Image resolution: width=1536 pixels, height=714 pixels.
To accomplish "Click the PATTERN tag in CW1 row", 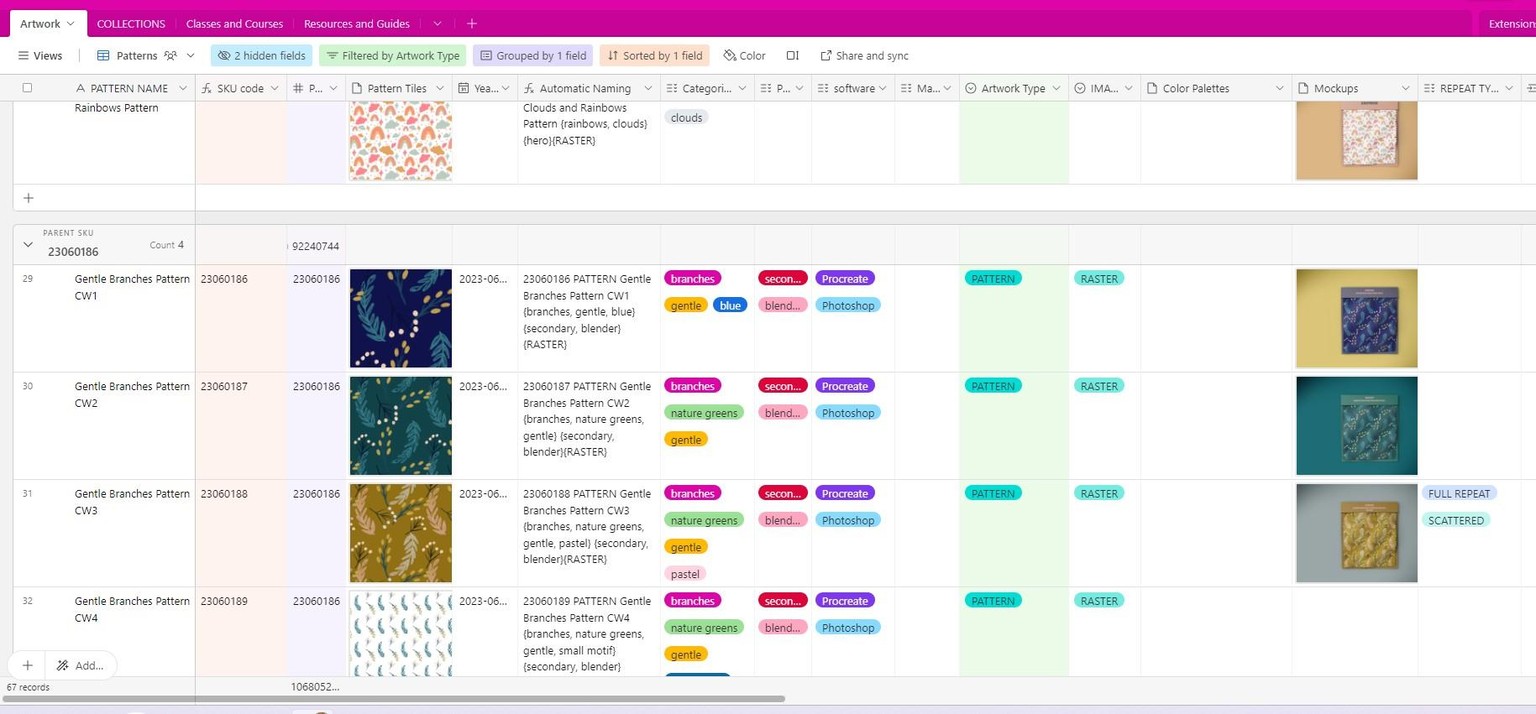I will tap(993, 279).
